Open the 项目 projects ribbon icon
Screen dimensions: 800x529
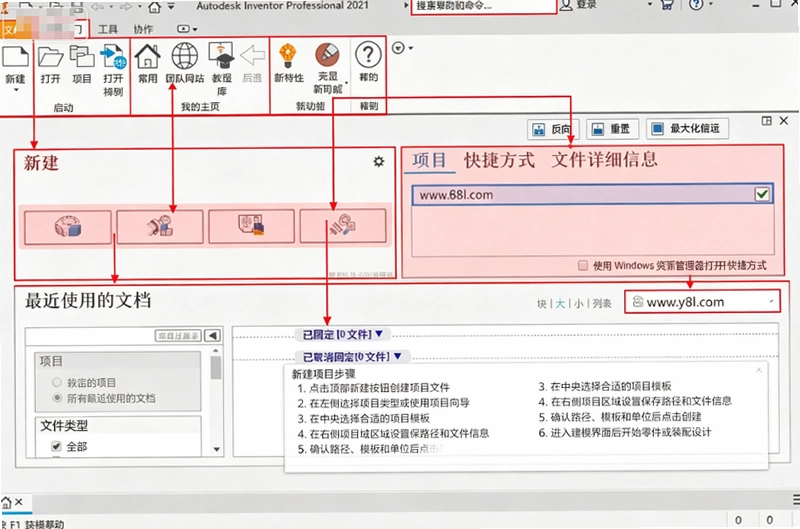tap(82, 56)
